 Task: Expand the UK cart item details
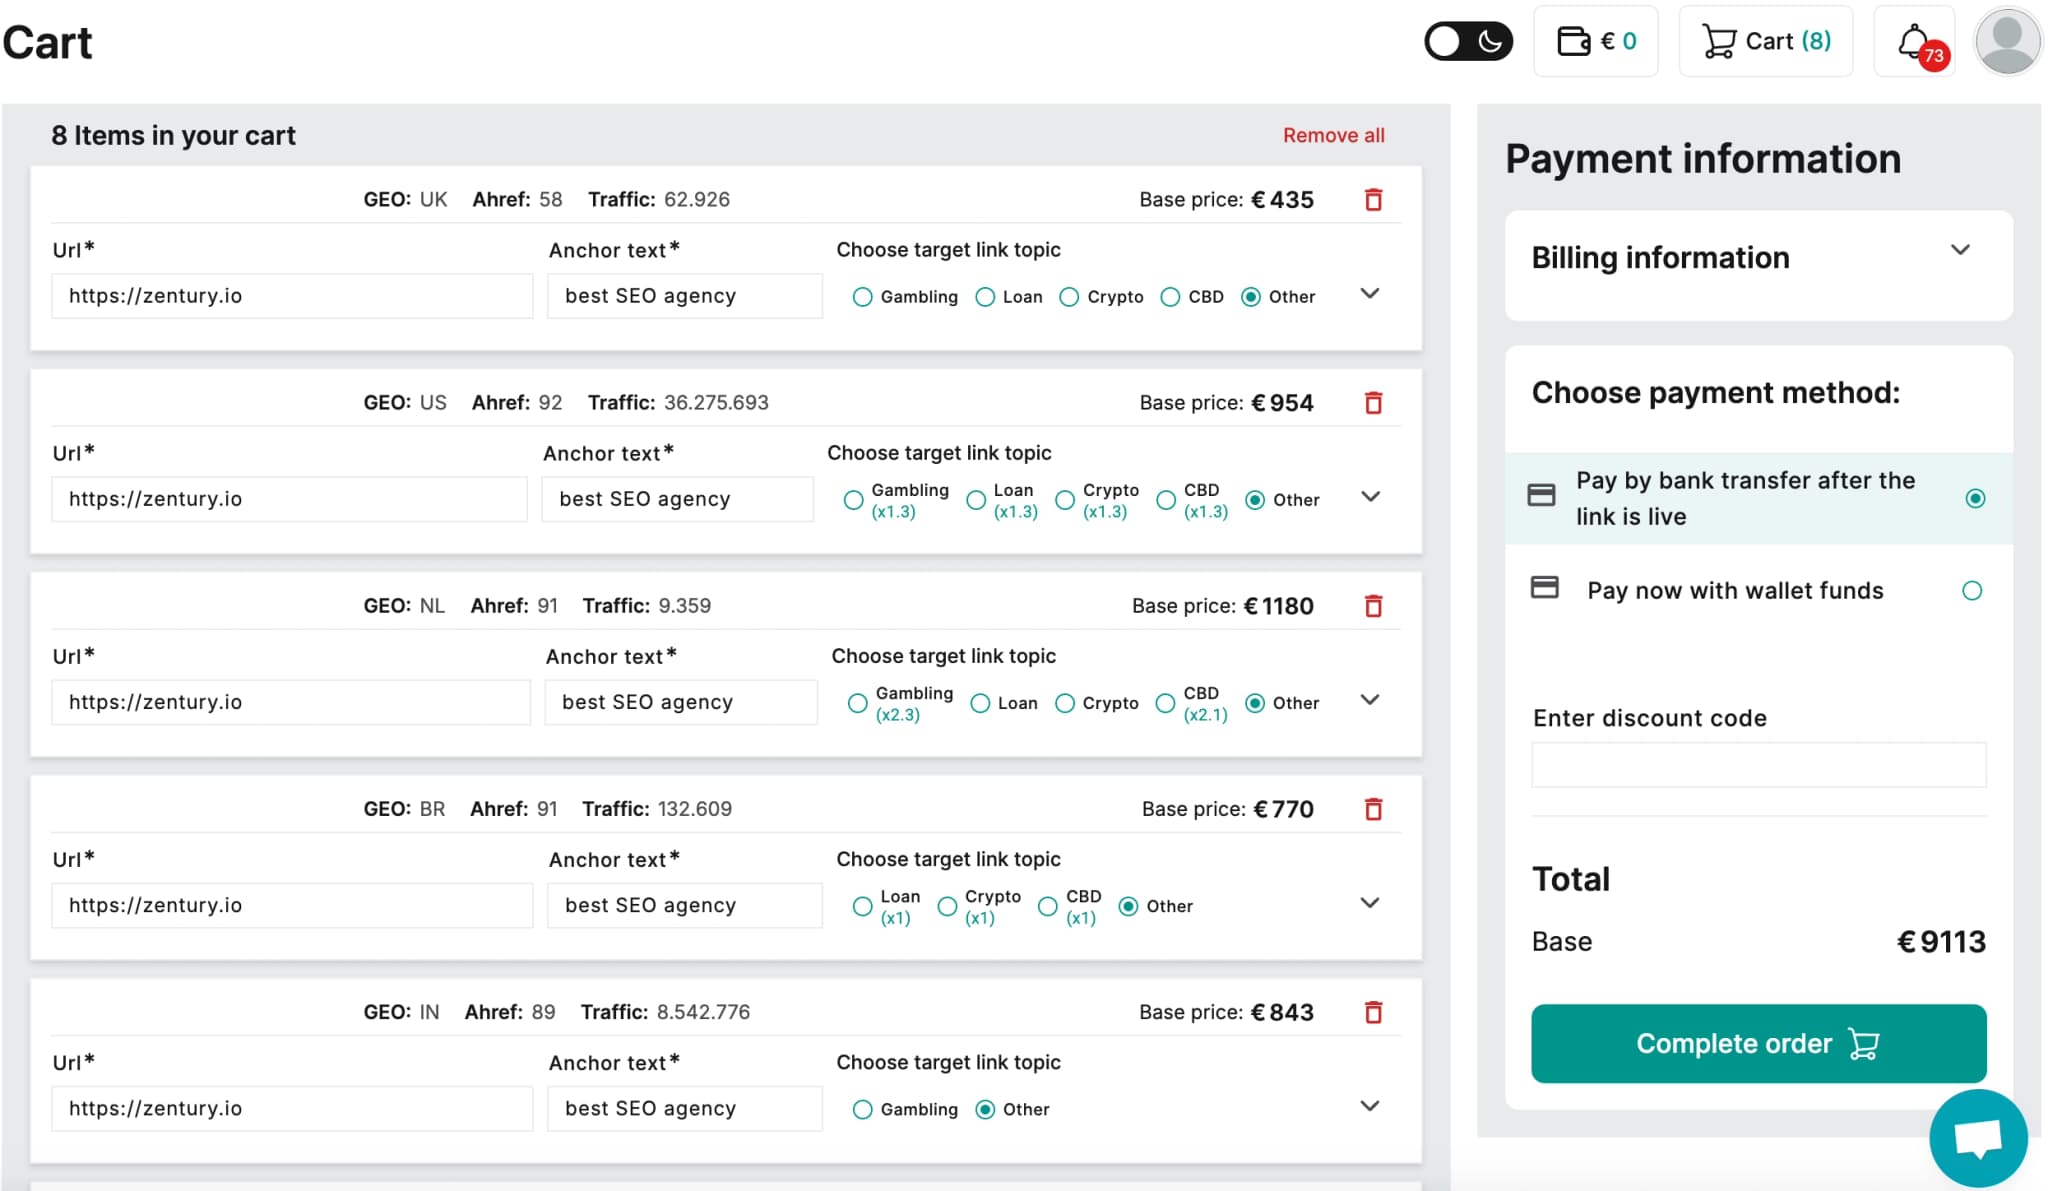pos(1370,294)
